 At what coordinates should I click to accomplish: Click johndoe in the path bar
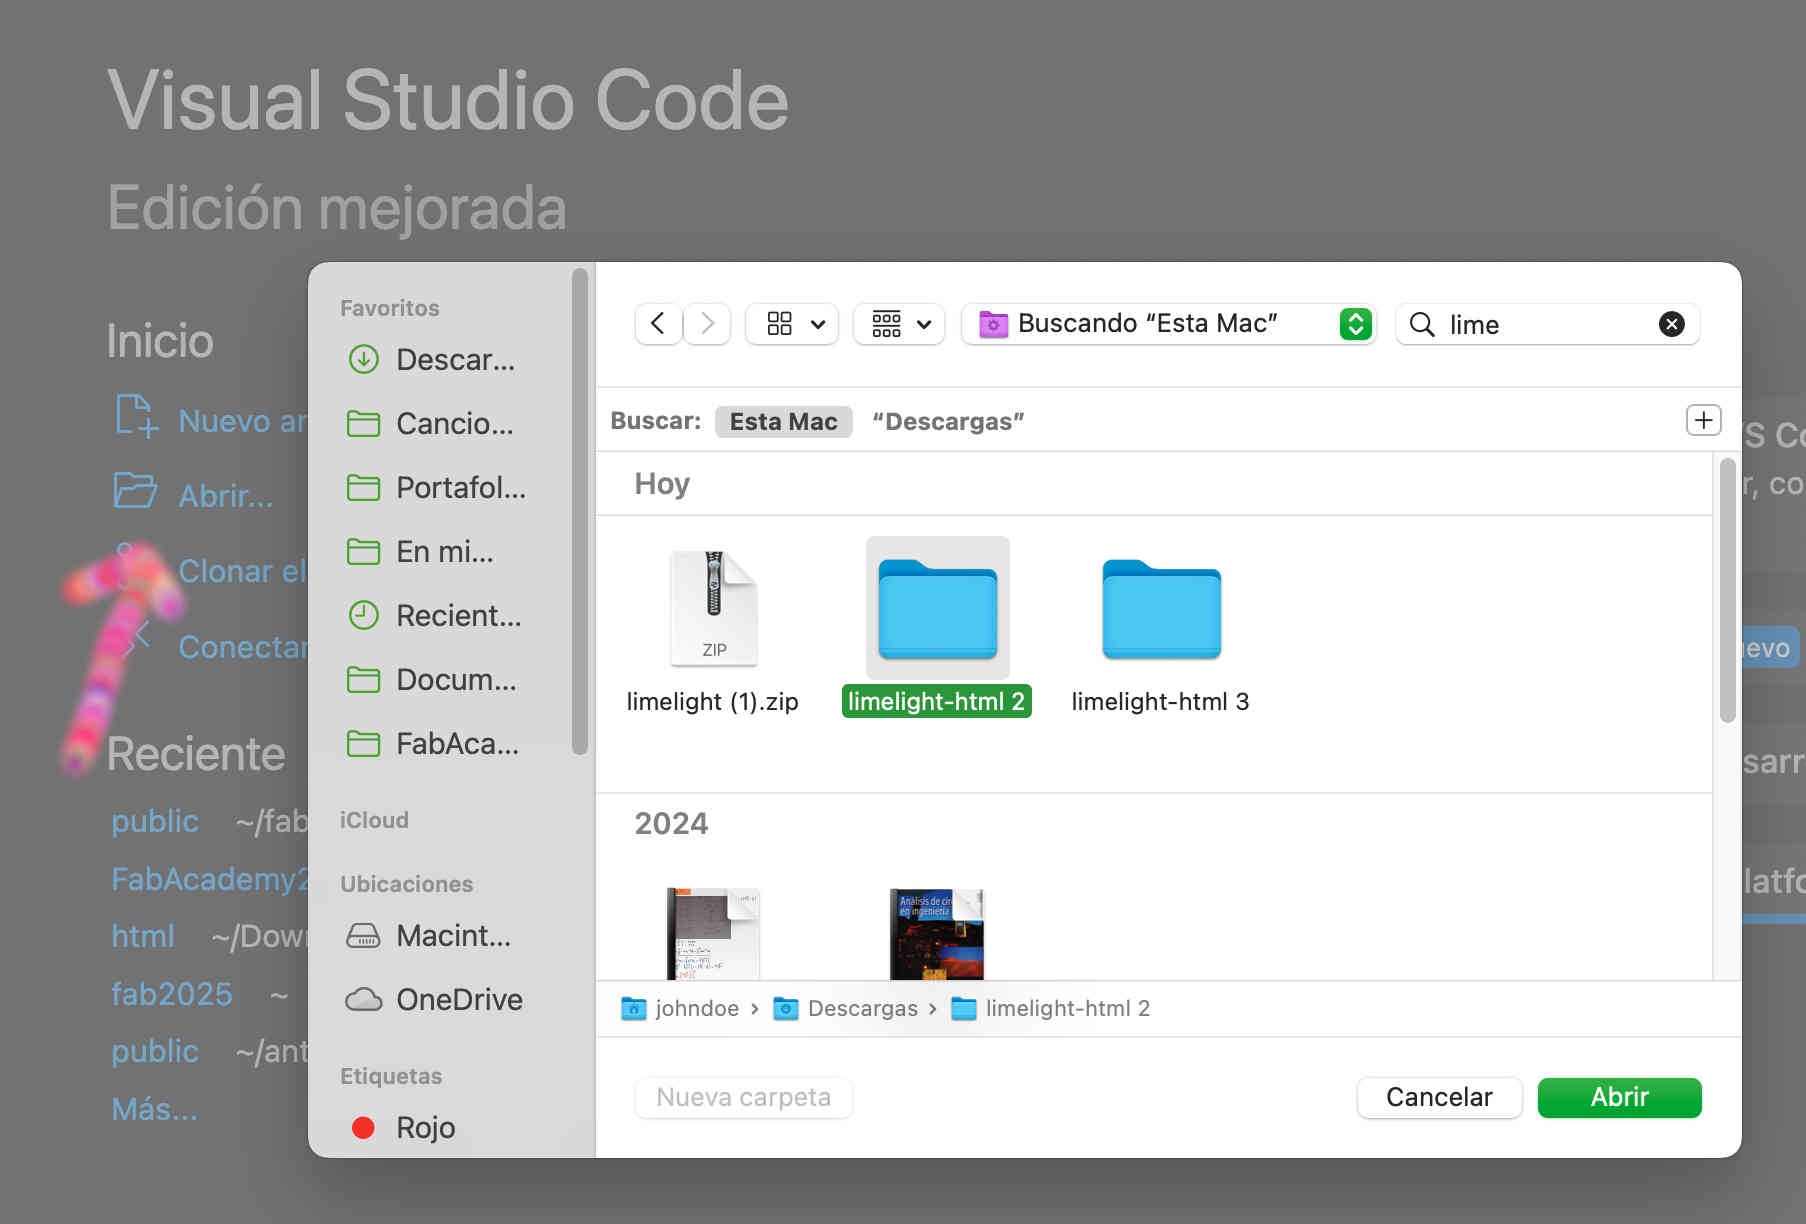tap(680, 1008)
